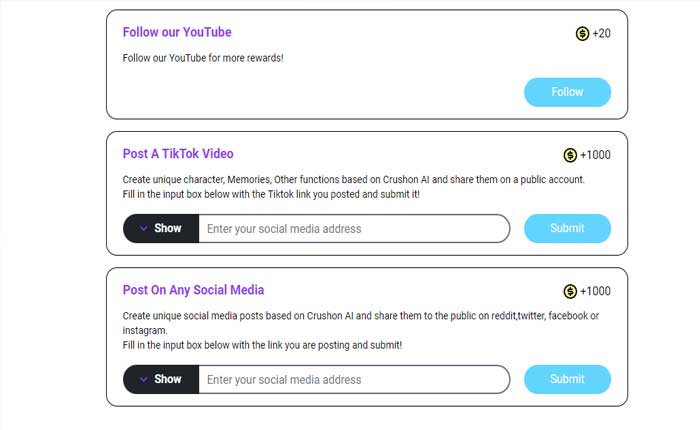This screenshot has height=430, width=700.
Task: Expand the Show dropdown under TikTok Video
Action: (161, 228)
